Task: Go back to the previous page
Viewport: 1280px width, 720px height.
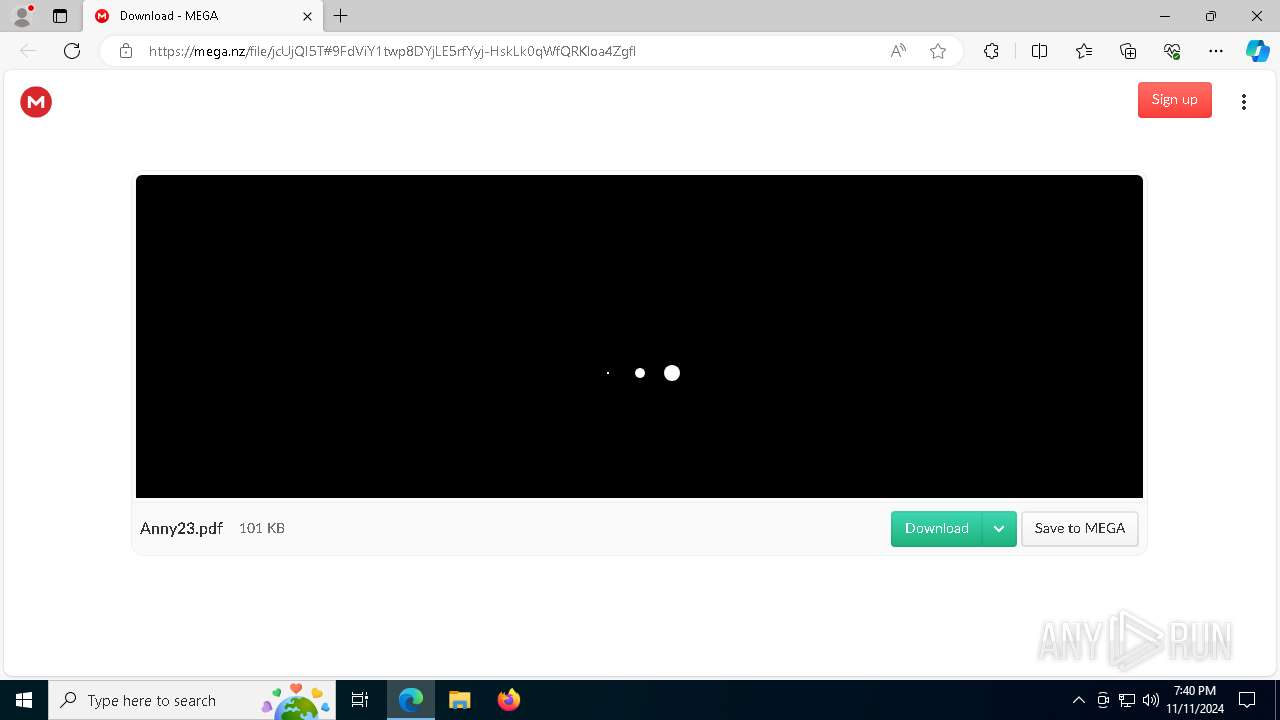Action: coord(28,51)
